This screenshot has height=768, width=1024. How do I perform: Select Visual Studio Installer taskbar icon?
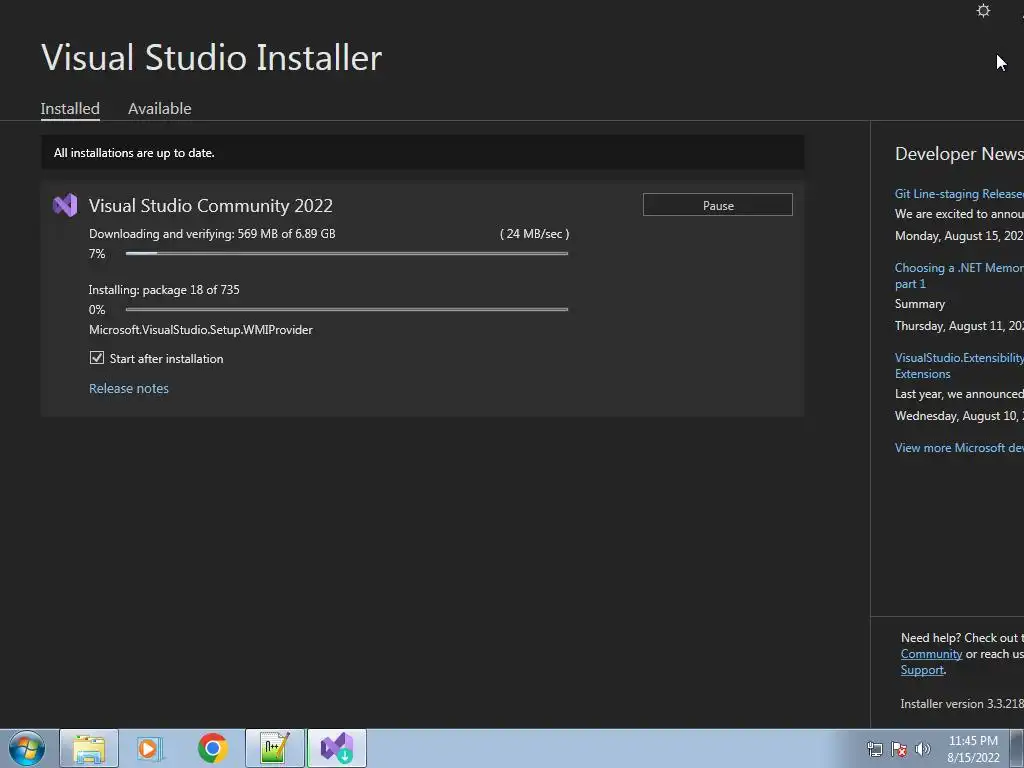pyautogui.click(x=337, y=748)
